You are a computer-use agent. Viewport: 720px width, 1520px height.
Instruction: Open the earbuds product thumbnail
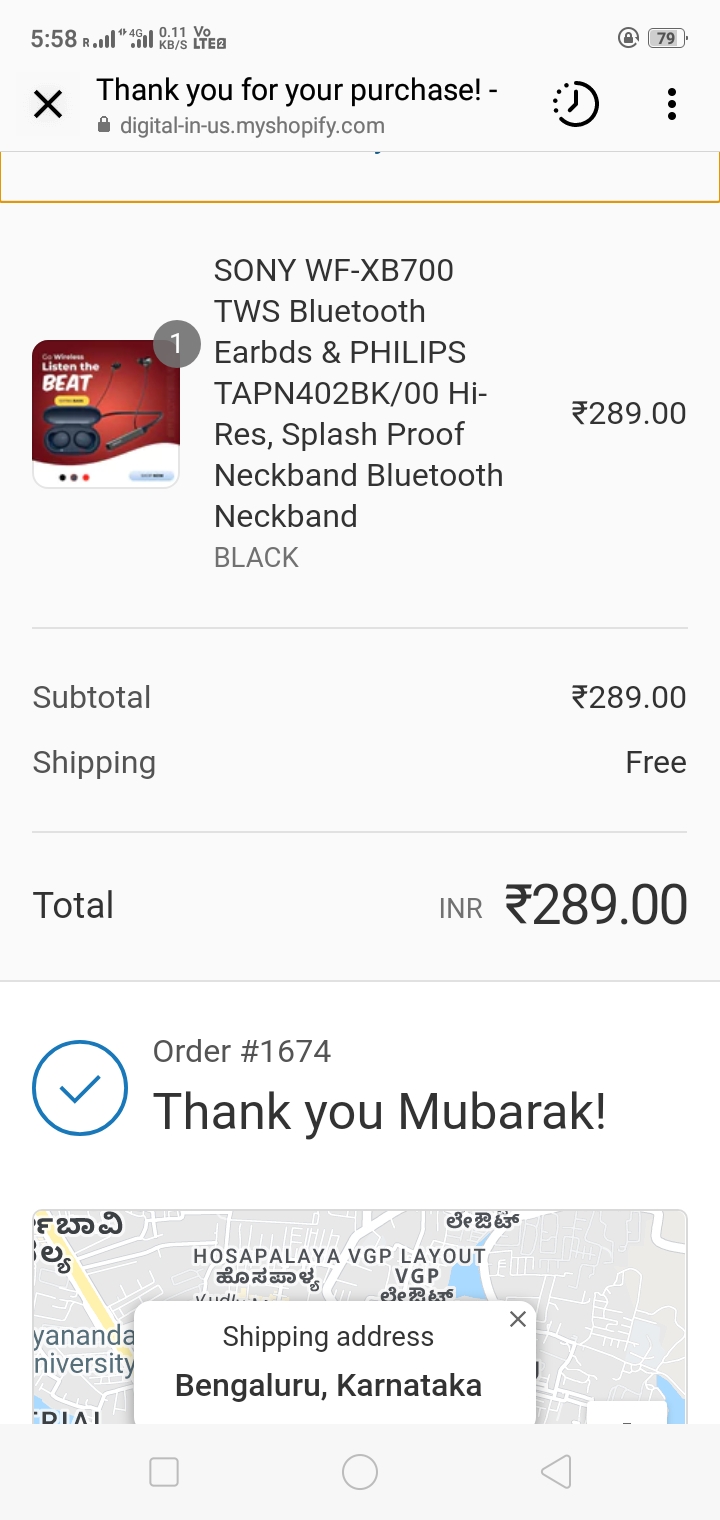coord(106,414)
